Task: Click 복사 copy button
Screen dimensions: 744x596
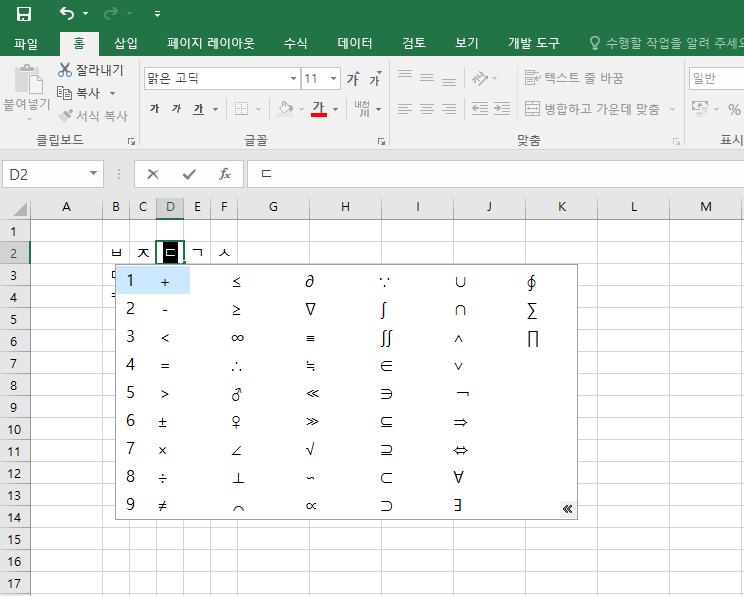Action: click(x=79, y=93)
